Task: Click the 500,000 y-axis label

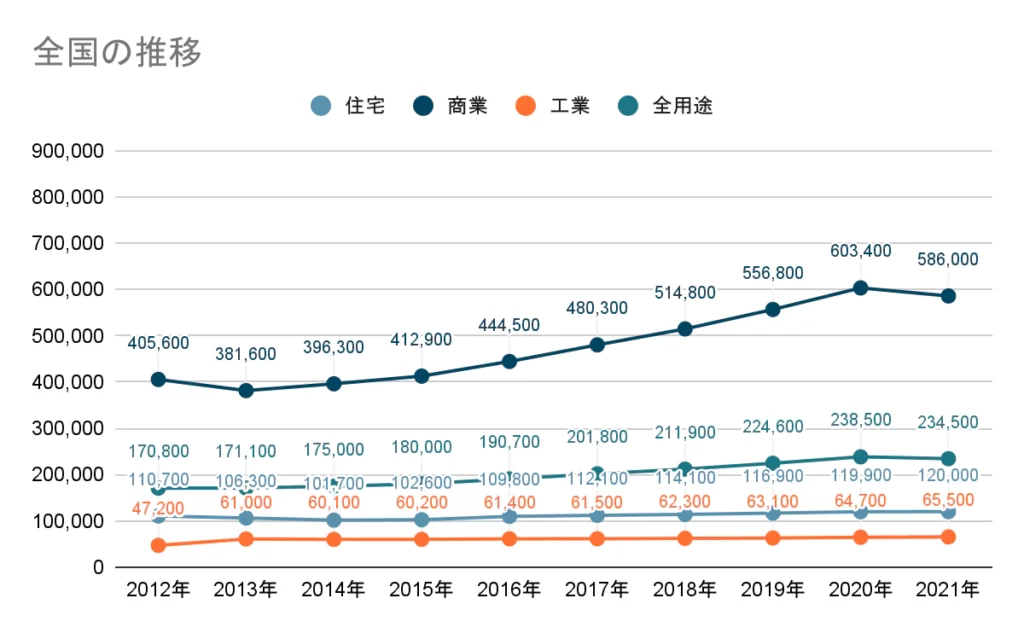Action: (68, 336)
